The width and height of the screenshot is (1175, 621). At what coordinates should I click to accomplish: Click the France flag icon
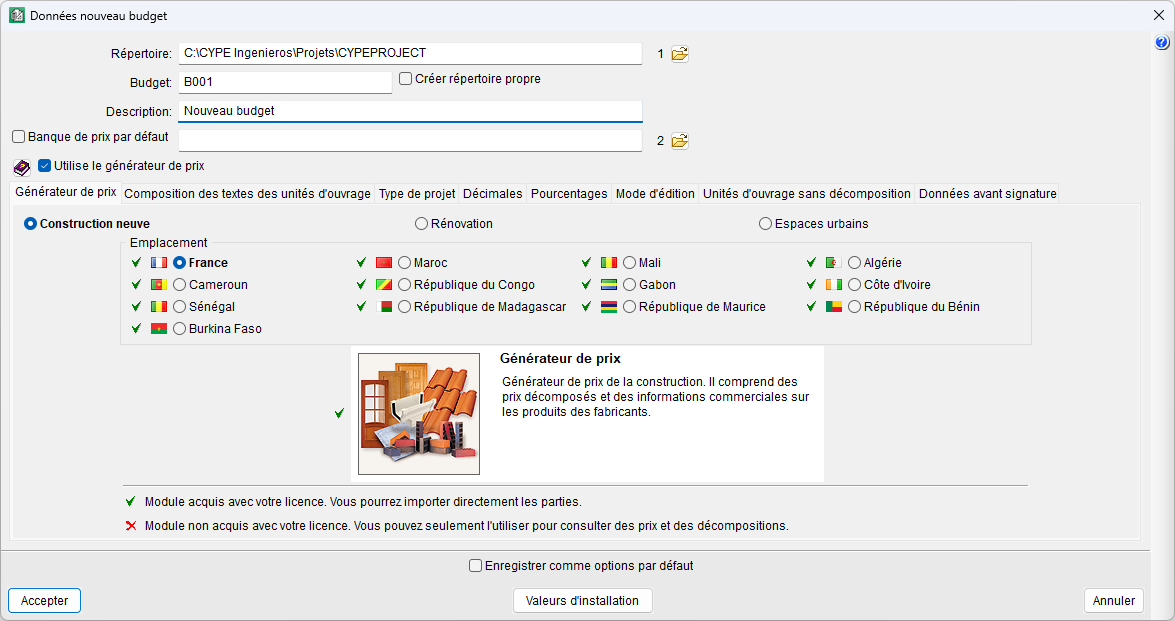[x=159, y=263]
